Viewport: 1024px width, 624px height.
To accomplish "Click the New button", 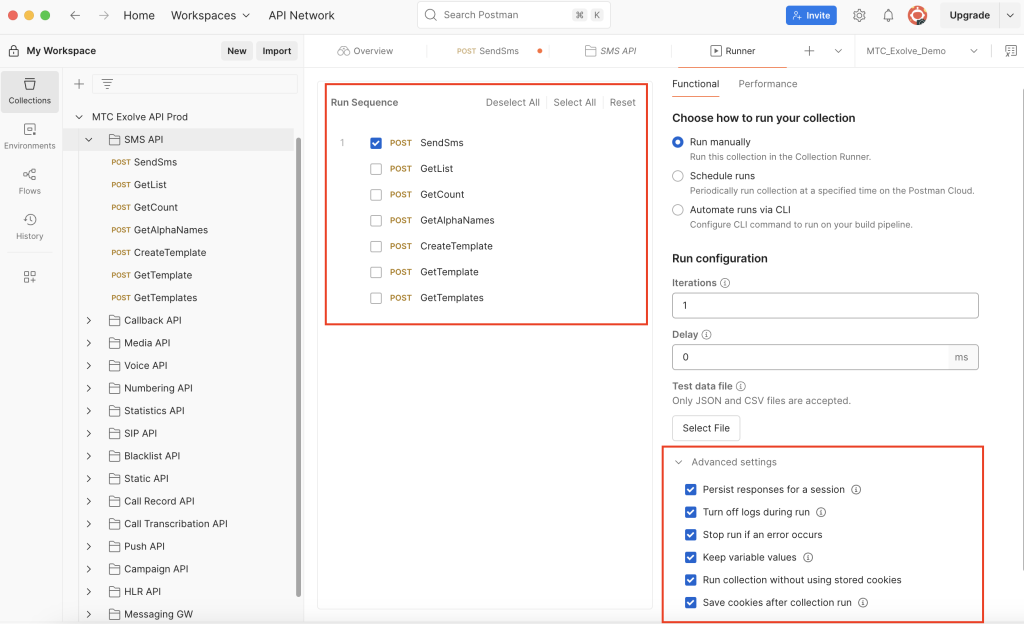I will pos(237,51).
